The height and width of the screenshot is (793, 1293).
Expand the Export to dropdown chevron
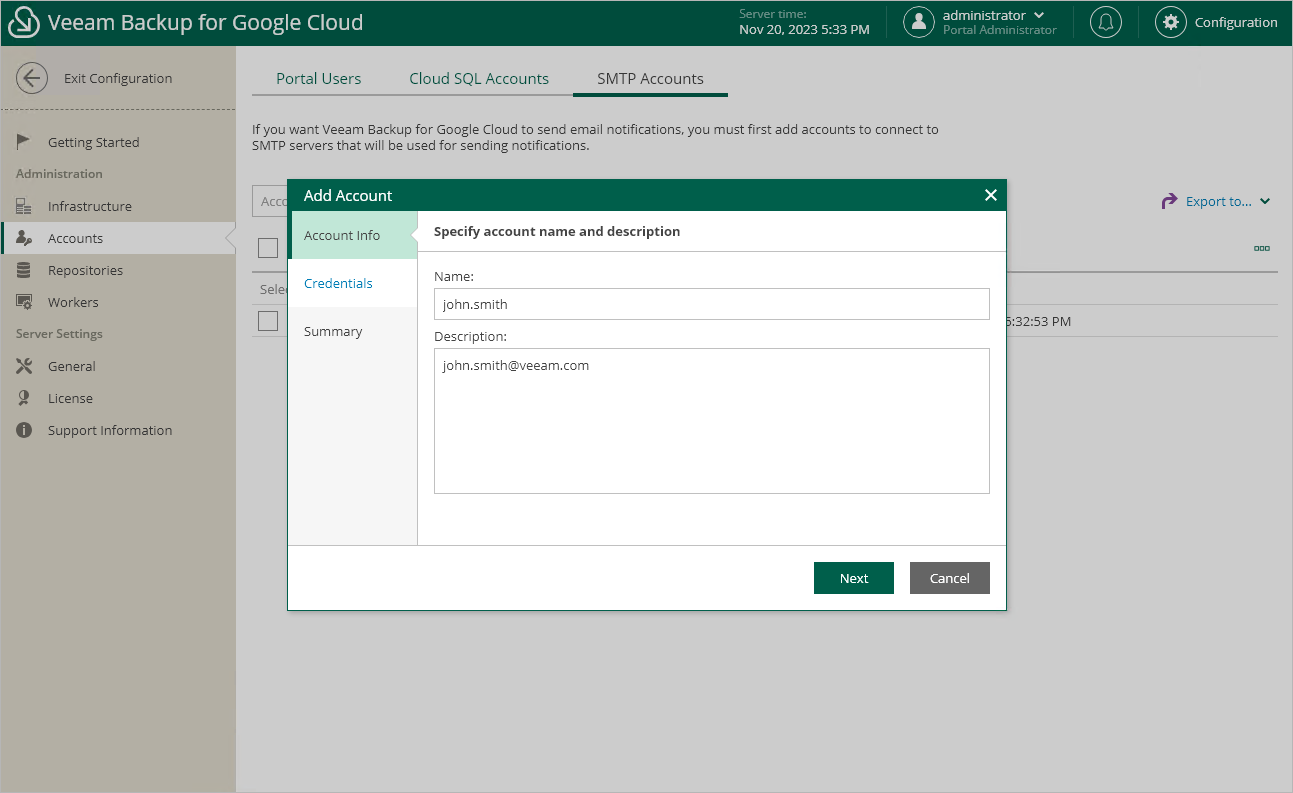pos(1265,201)
